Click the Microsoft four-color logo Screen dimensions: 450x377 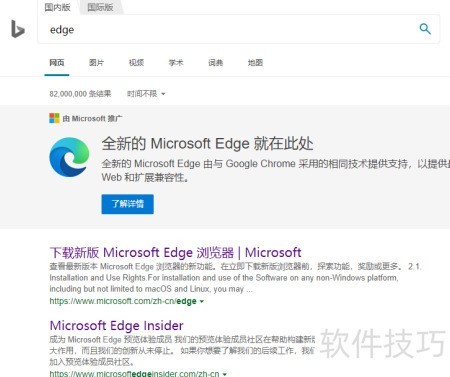[54, 118]
